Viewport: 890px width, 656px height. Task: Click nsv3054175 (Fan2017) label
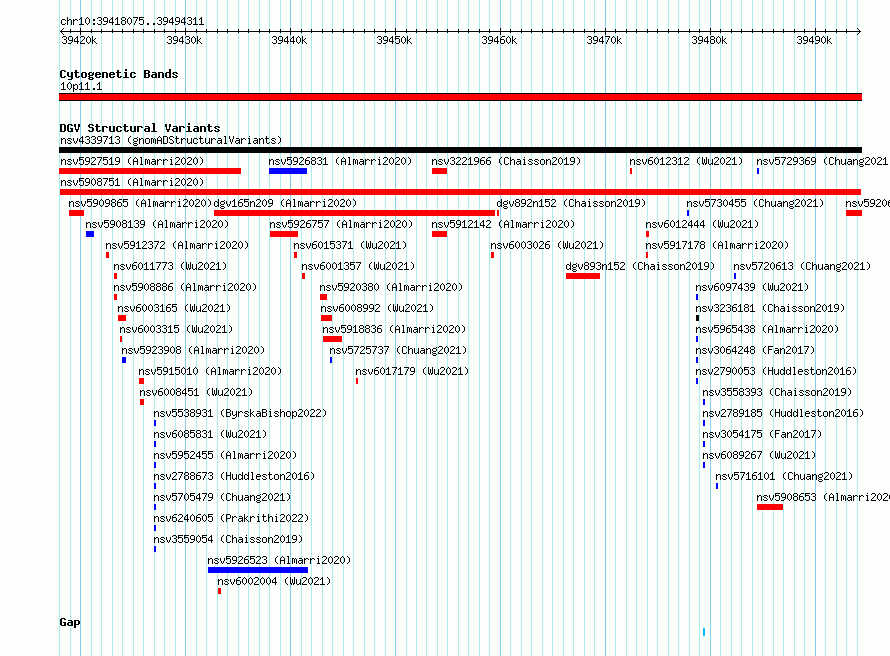[762, 434]
